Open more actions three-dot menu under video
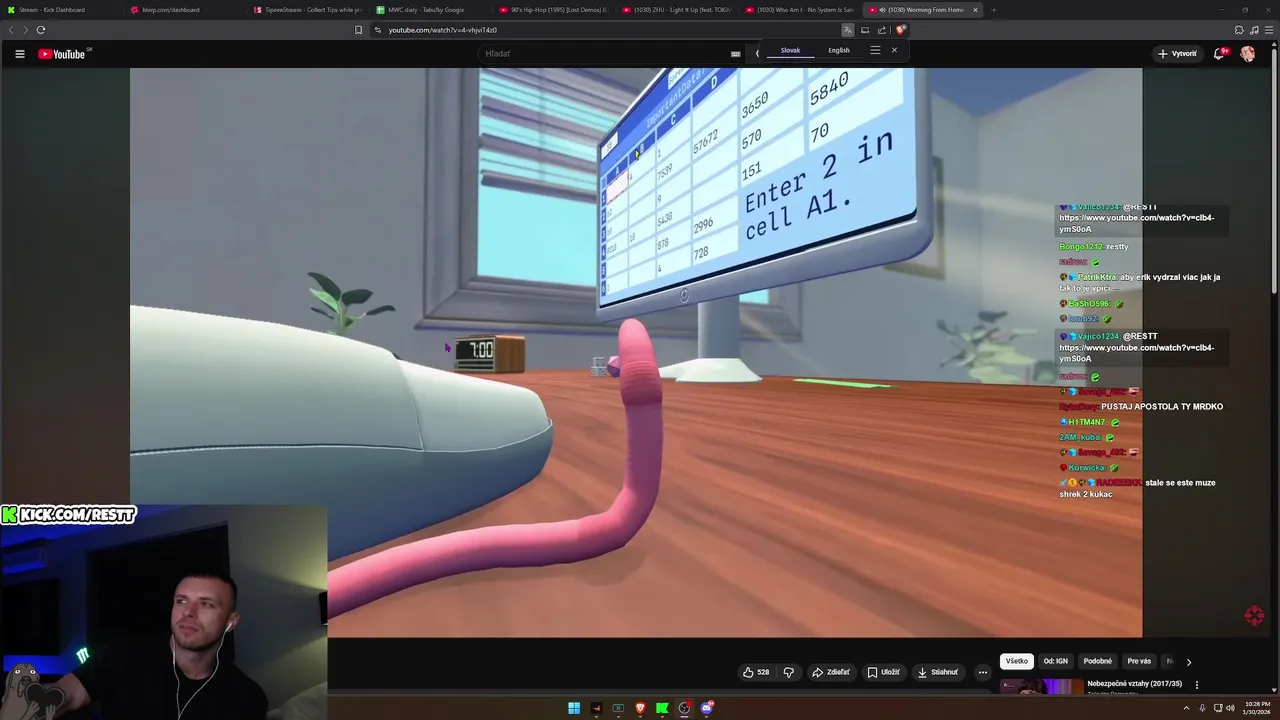 [x=982, y=672]
